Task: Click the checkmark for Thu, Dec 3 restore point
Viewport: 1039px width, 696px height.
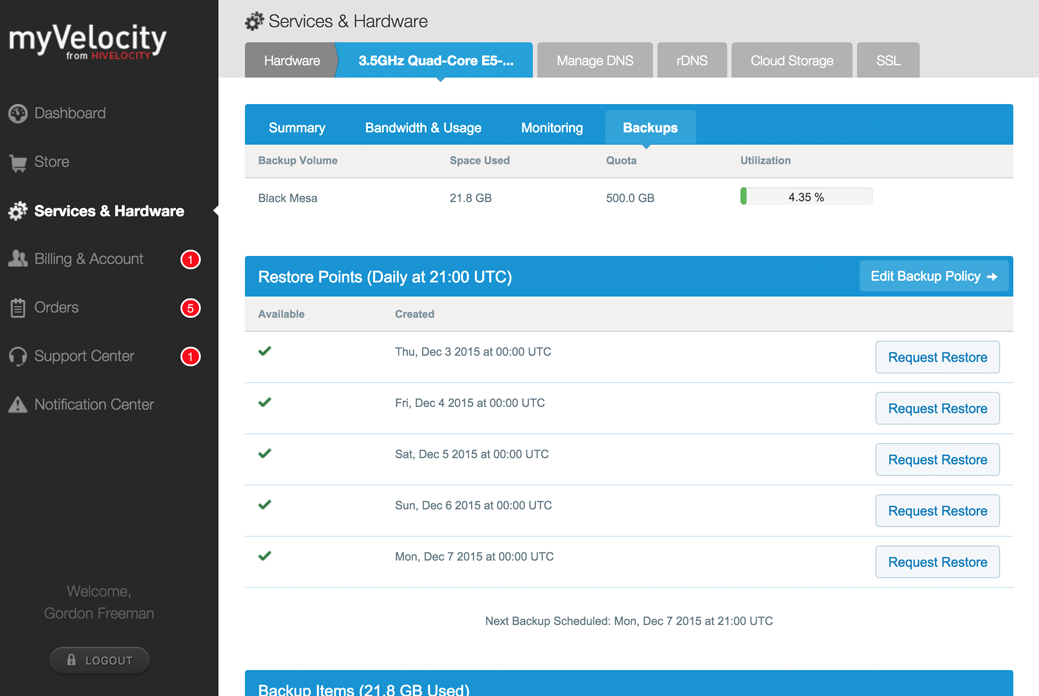Action: point(265,351)
